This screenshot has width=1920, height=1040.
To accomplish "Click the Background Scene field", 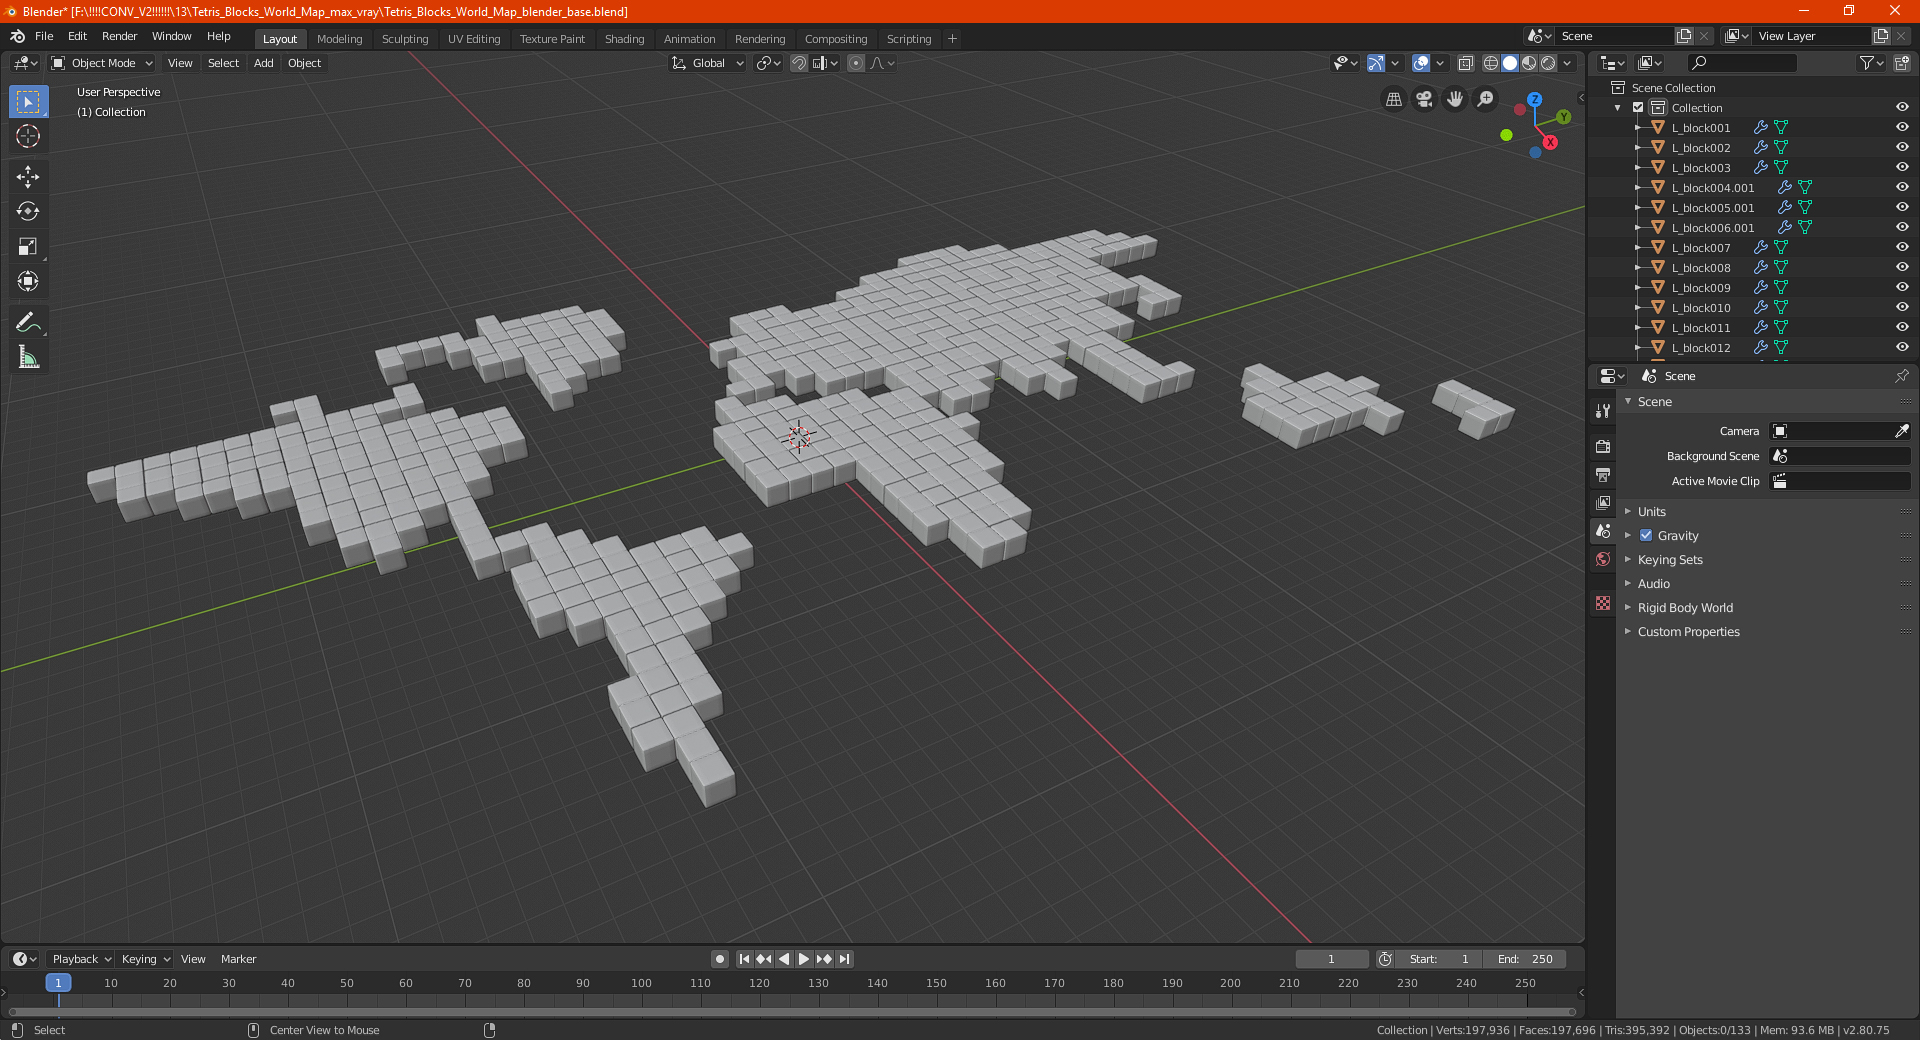I will (1840, 456).
